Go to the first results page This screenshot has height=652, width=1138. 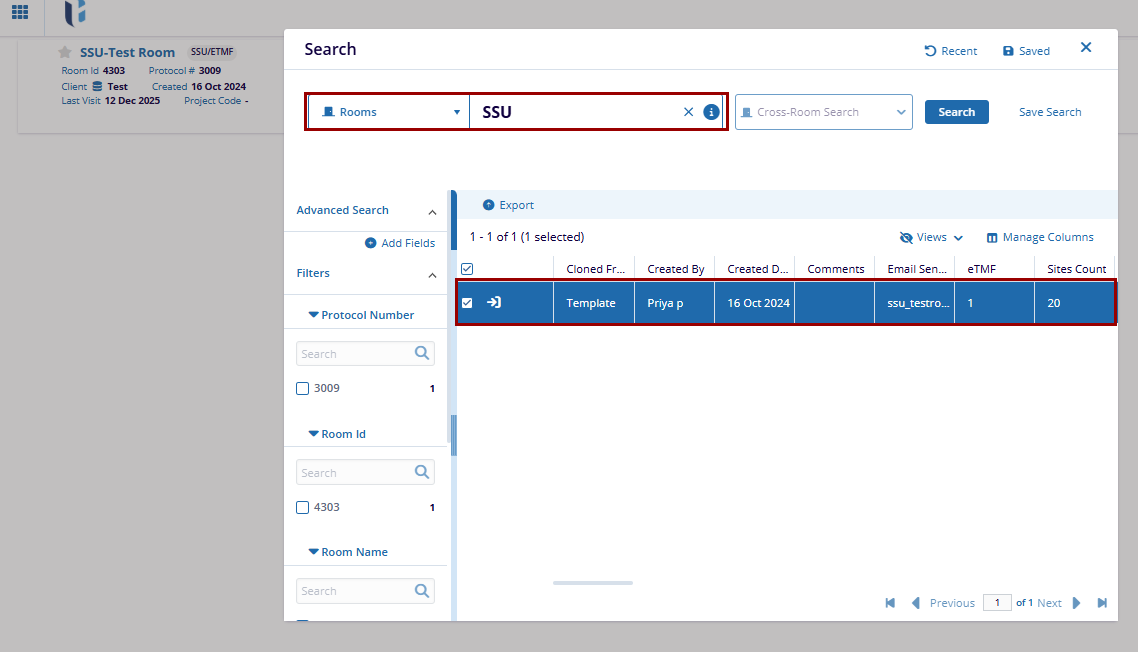(890, 603)
